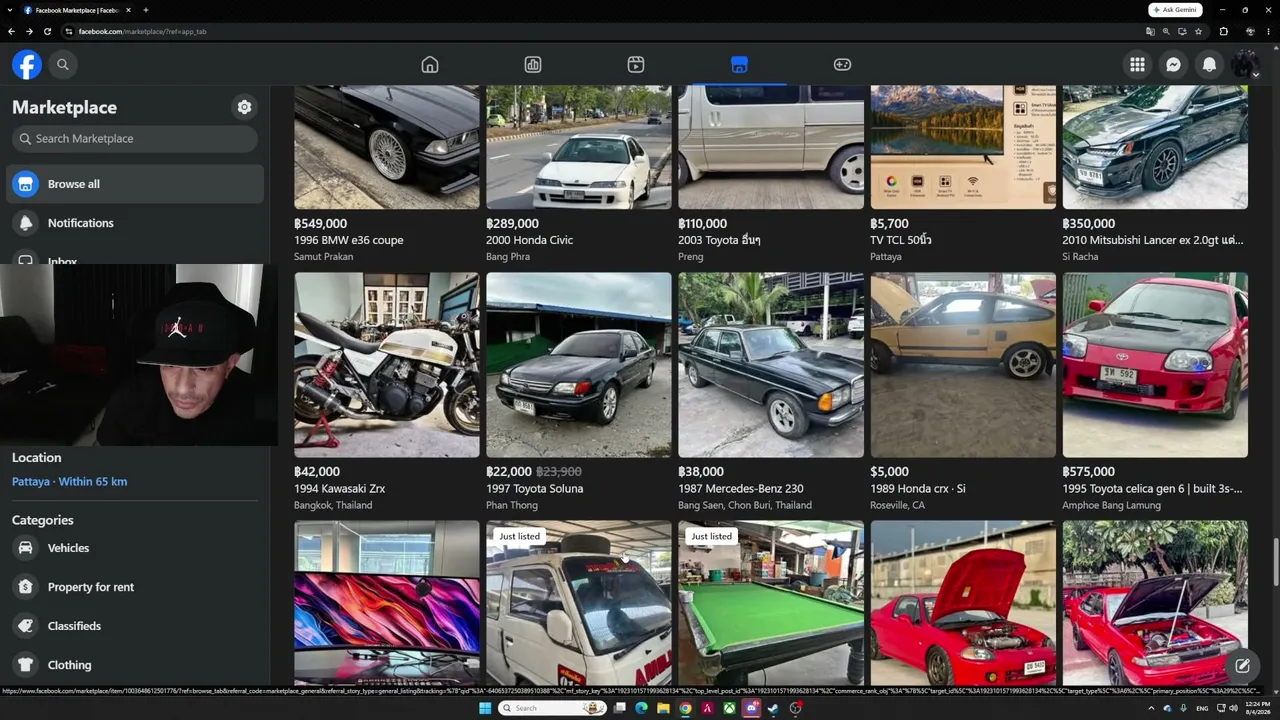Expand the account profile menu
Viewport: 1280px width, 720px height.
coord(1245,65)
